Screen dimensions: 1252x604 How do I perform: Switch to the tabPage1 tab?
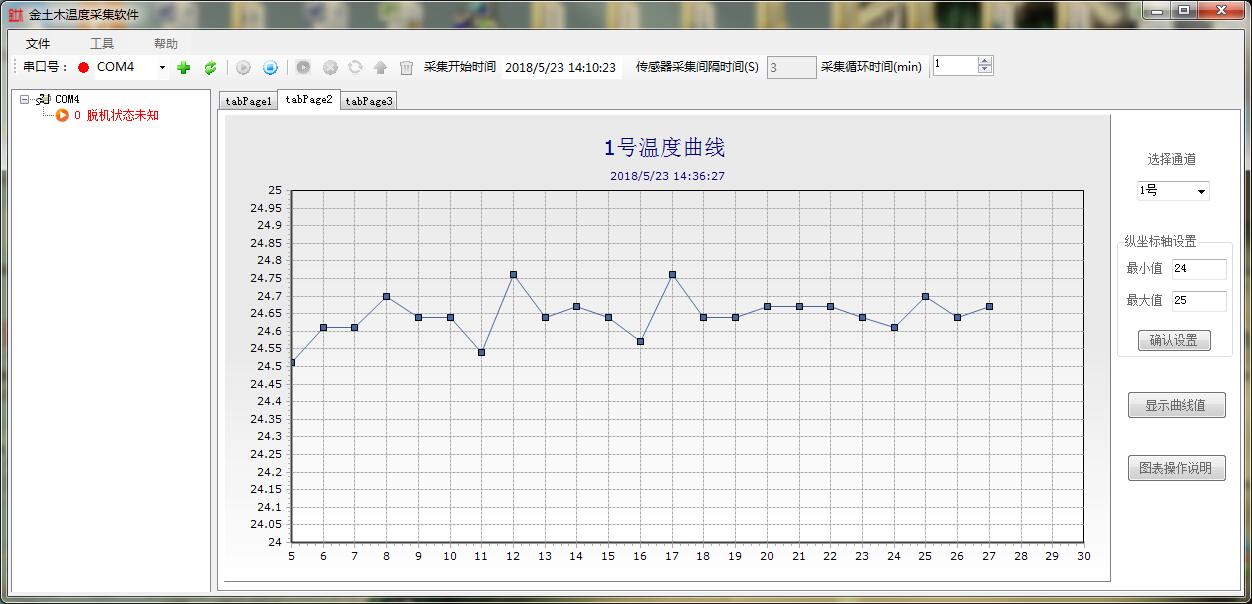click(248, 101)
